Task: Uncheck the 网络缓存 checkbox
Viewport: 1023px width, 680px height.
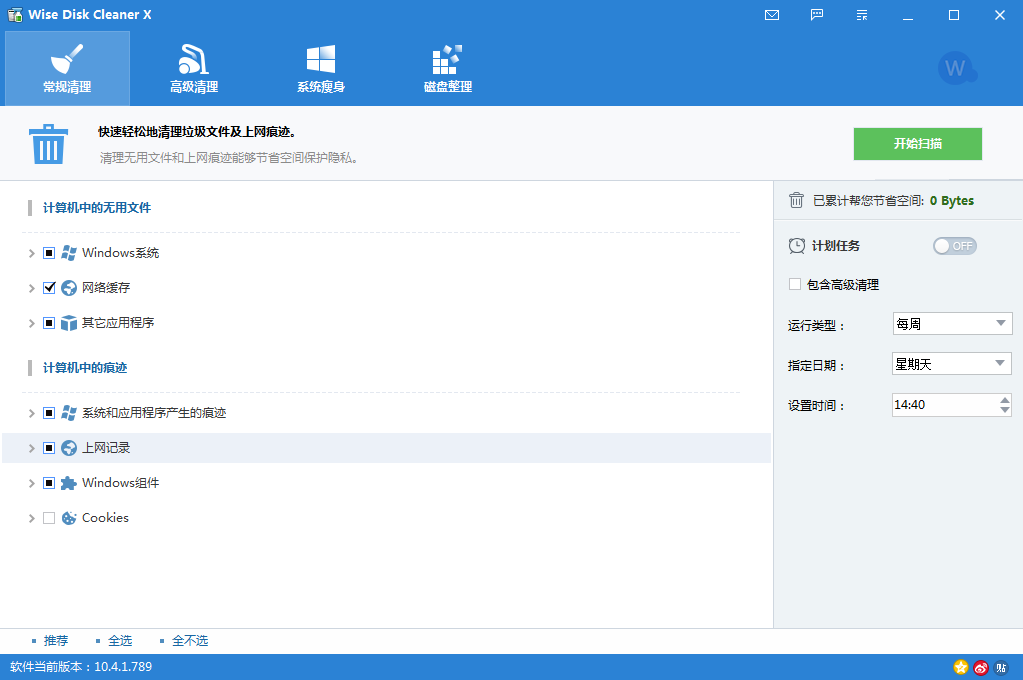Action: (x=49, y=288)
